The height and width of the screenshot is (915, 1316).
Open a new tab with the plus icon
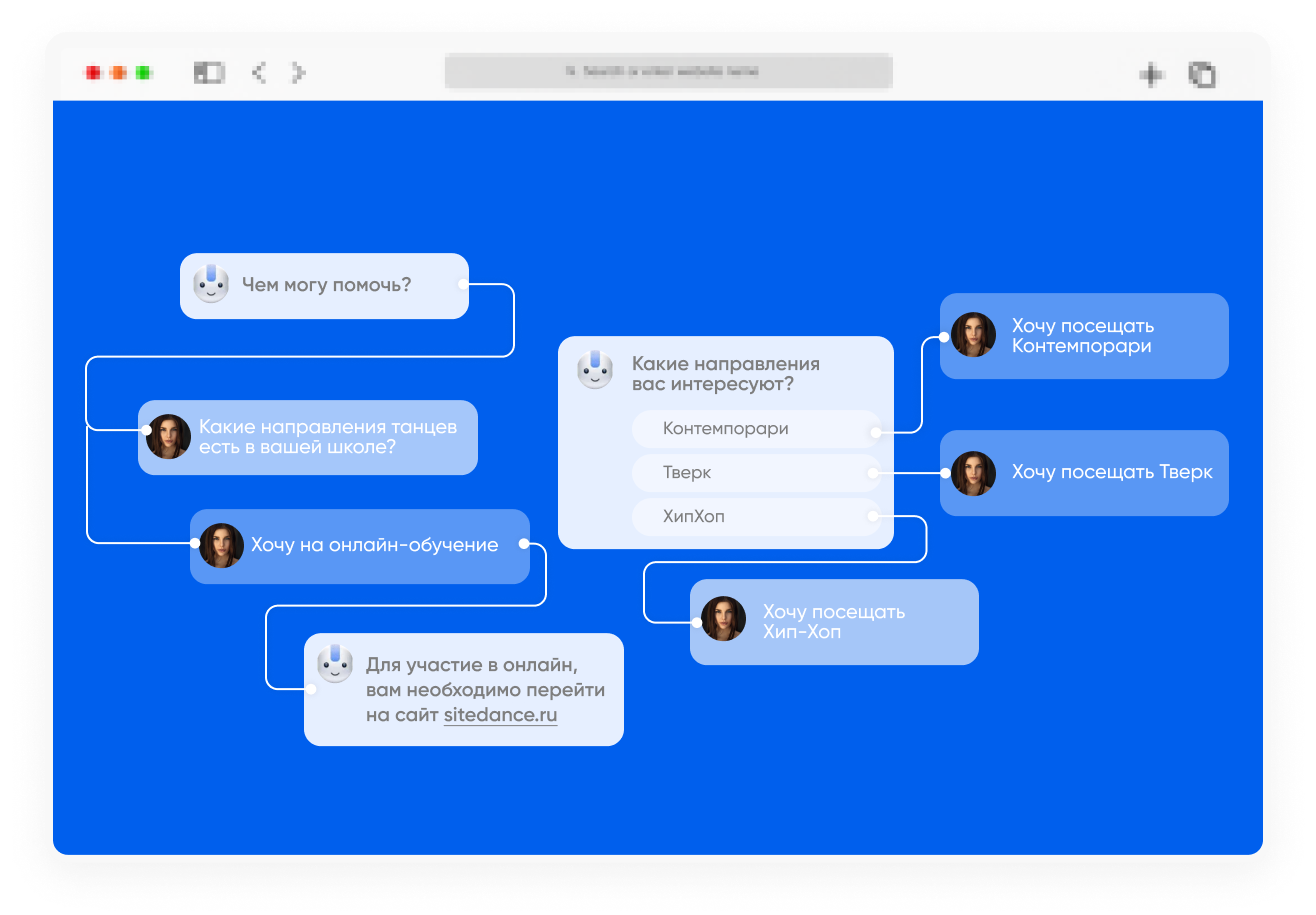pyautogui.click(x=1152, y=73)
